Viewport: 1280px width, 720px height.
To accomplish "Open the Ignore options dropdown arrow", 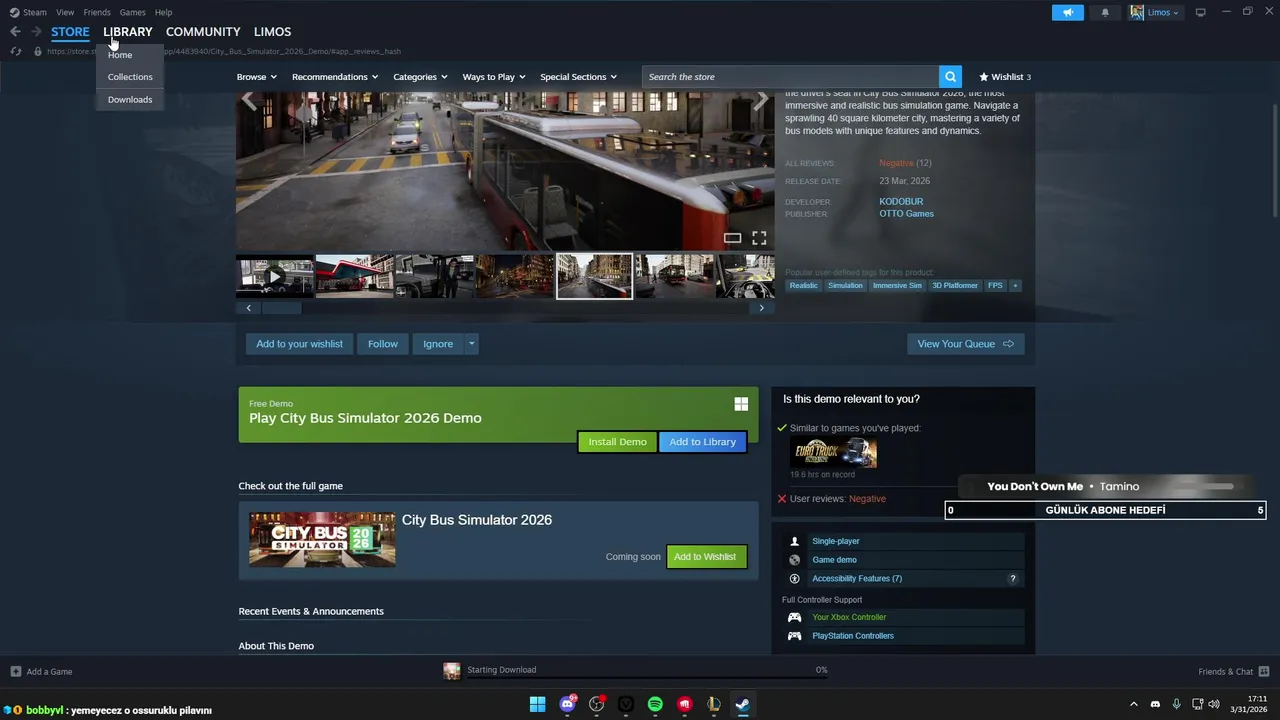I will (x=471, y=344).
